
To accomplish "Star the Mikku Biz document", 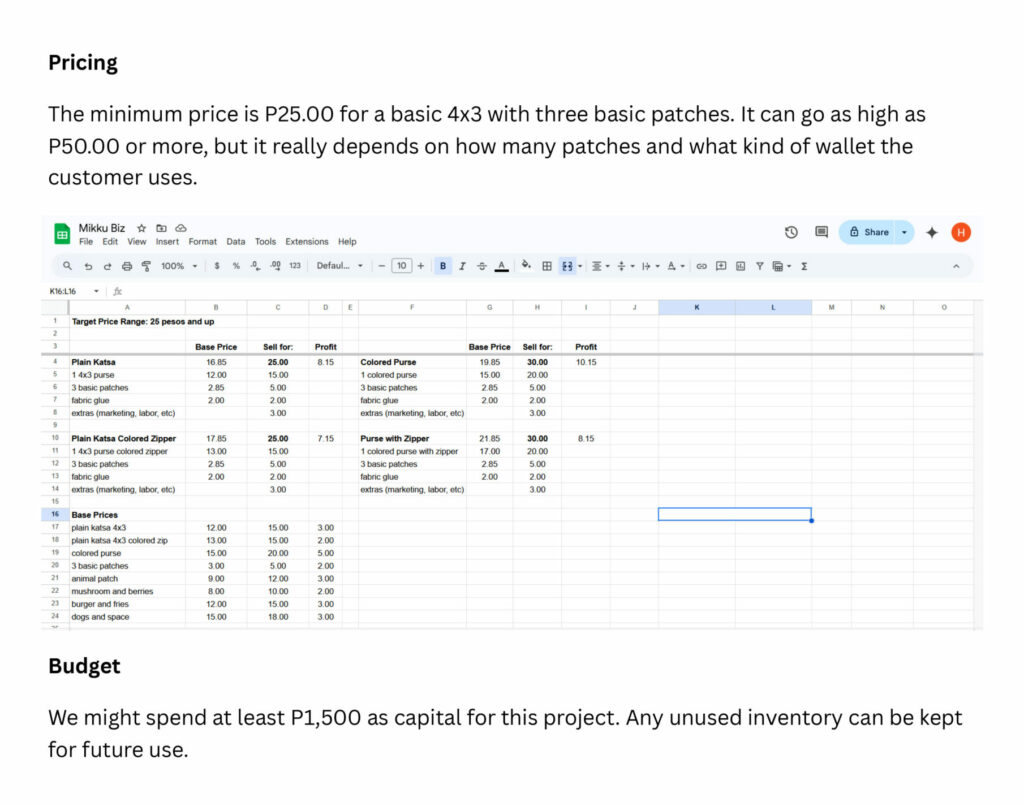I will pos(142,228).
